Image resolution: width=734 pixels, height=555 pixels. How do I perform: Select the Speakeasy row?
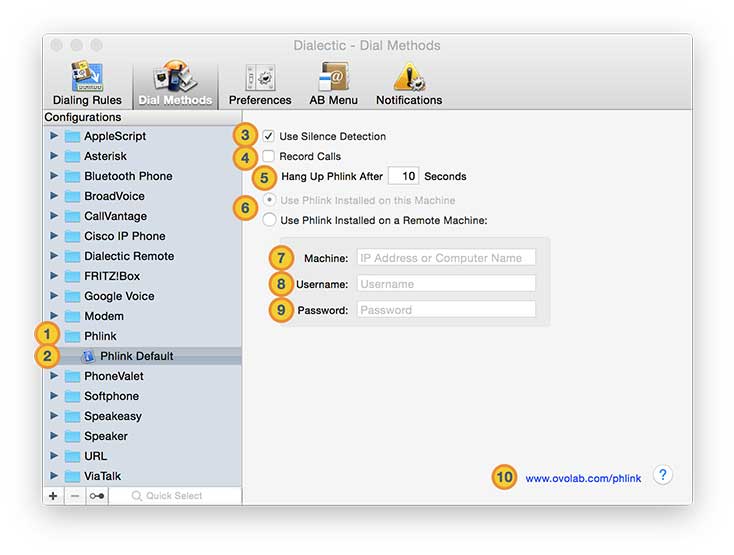tap(142, 416)
